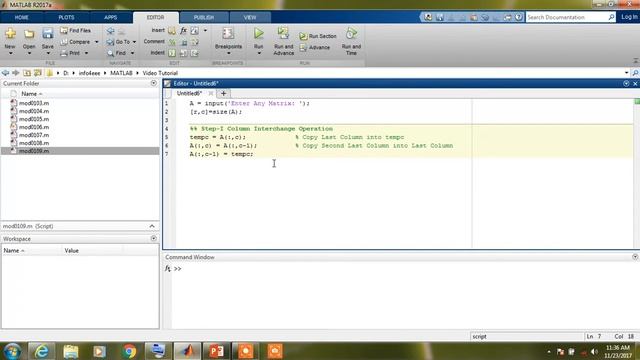This screenshot has height=360, width=640.
Task: Click the Smart Indent icon
Action: tap(172, 53)
